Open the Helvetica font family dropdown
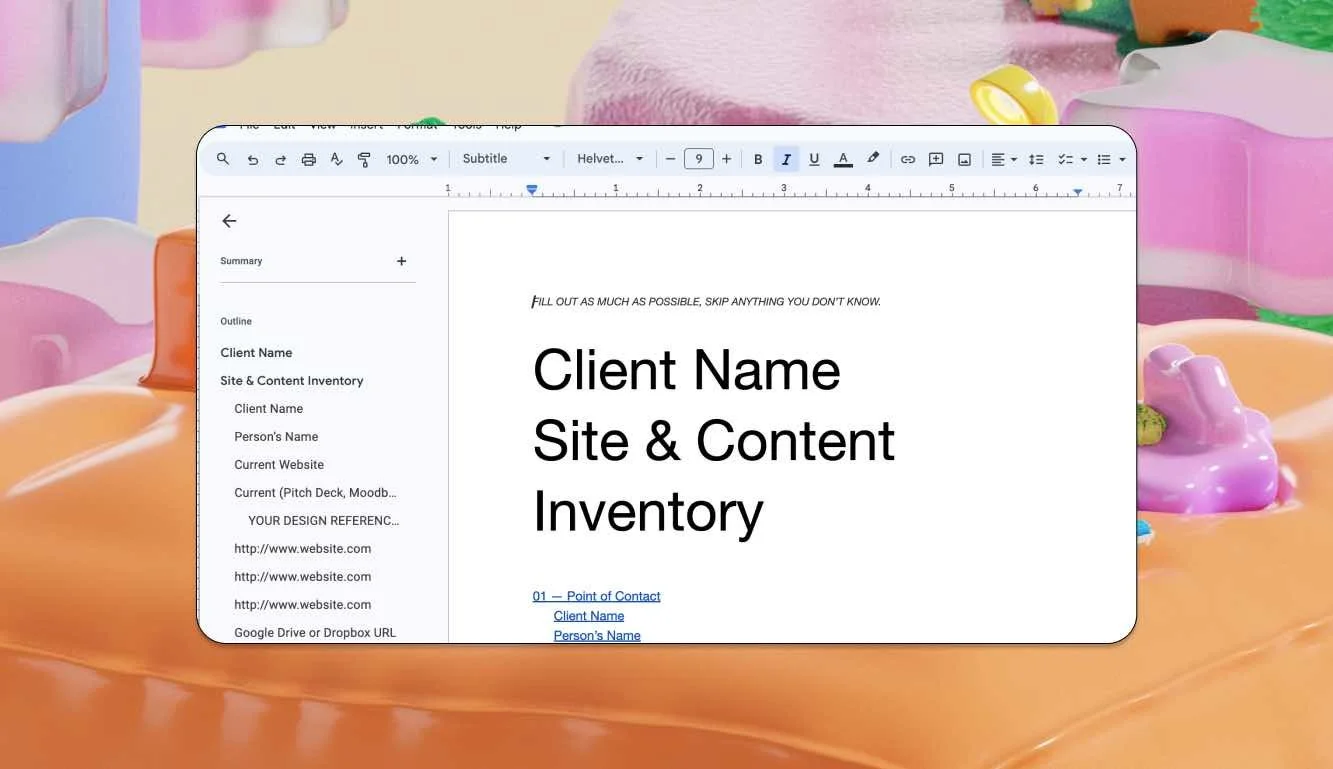The image size is (1333, 769). (x=610, y=159)
